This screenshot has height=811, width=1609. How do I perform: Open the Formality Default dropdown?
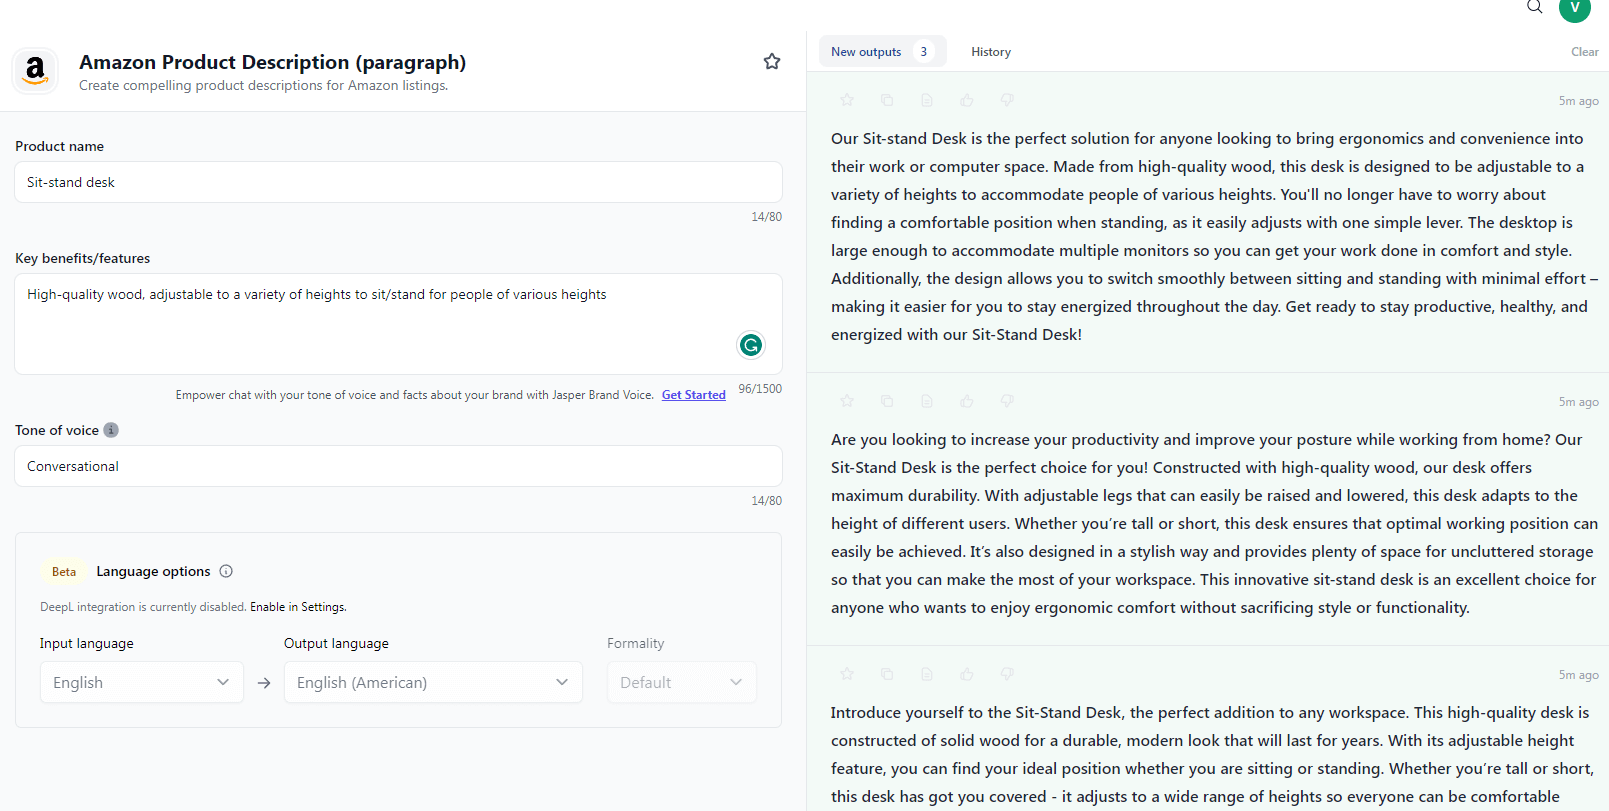(682, 682)
